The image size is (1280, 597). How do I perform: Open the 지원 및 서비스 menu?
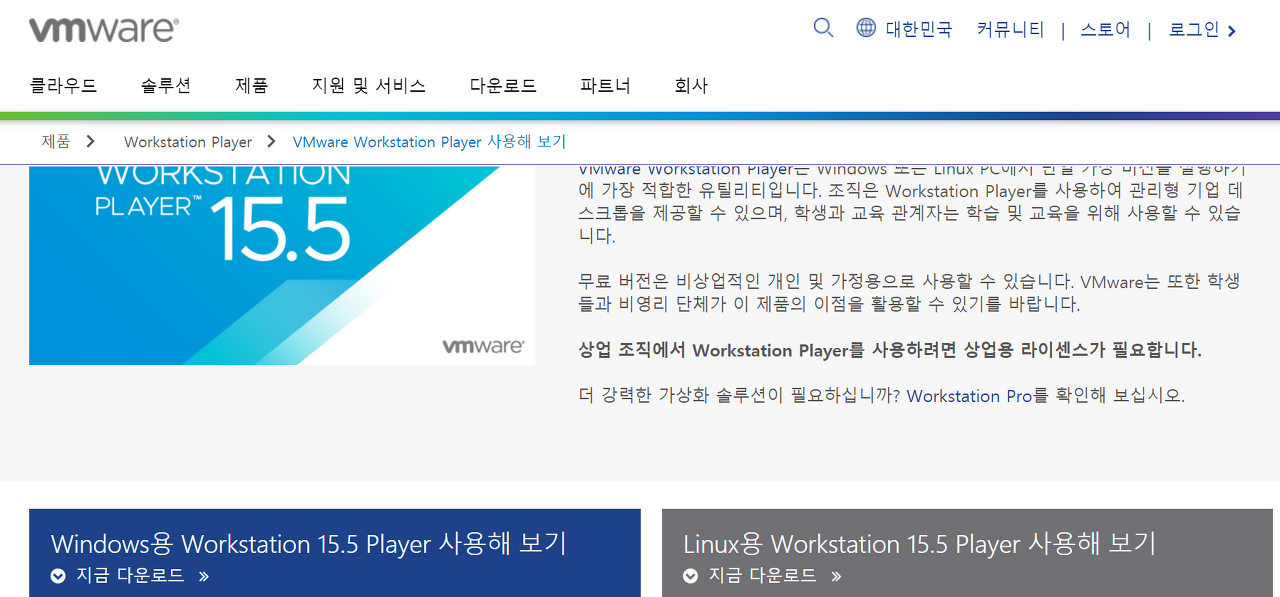(x=369, y=86)
